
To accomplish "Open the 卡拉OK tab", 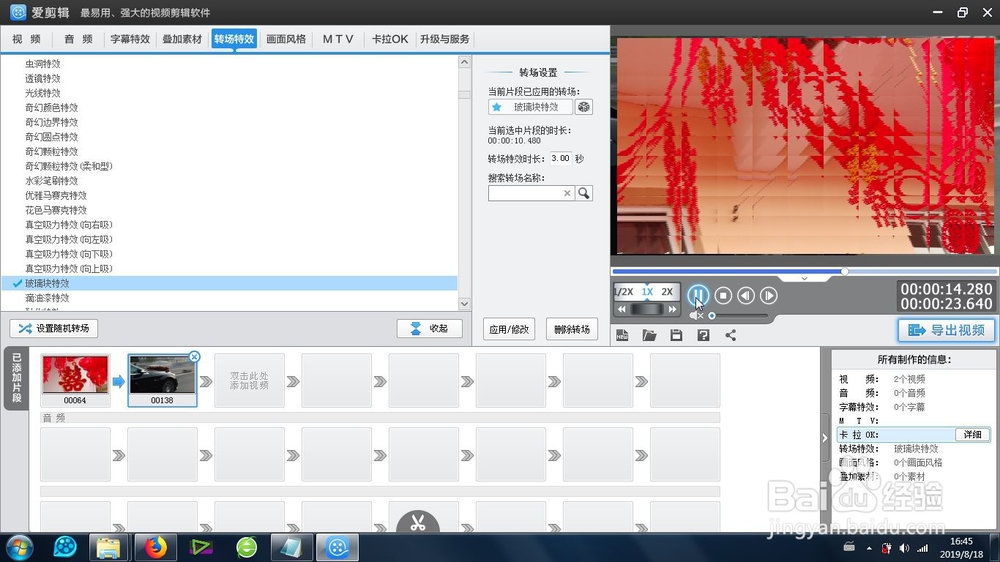I will [x=390, y=39].
